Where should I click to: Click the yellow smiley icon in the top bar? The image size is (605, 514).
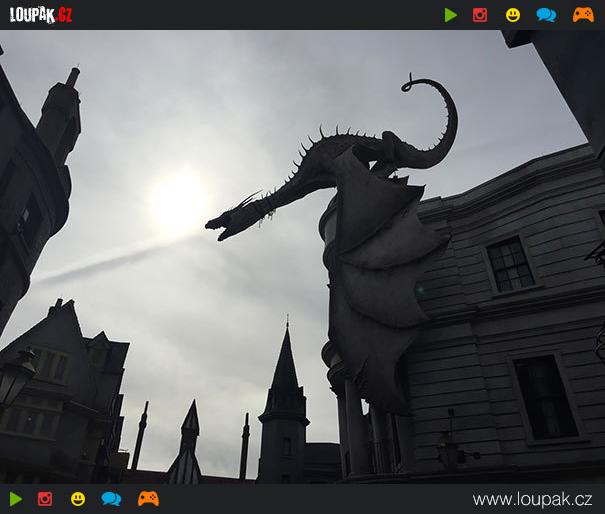[513, 15]
